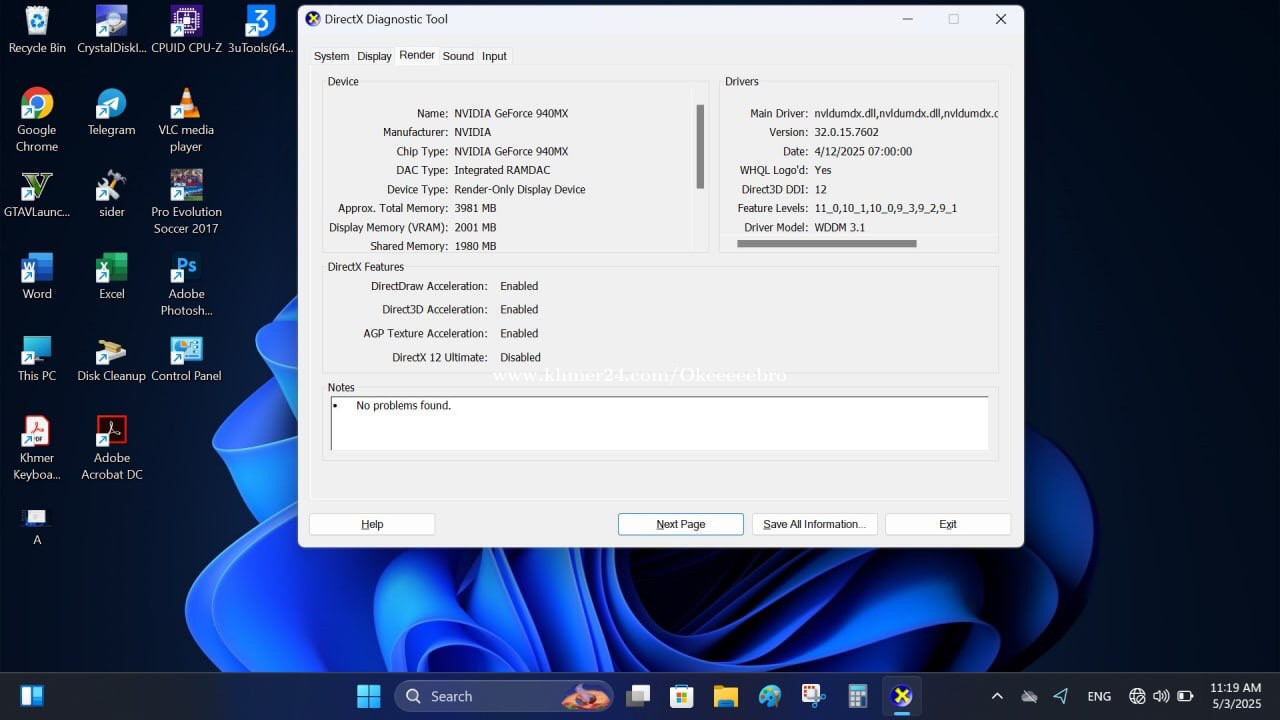
Task: Click the Feature Levels value 11_0,10_1
Action: click(x=886, y=208)
